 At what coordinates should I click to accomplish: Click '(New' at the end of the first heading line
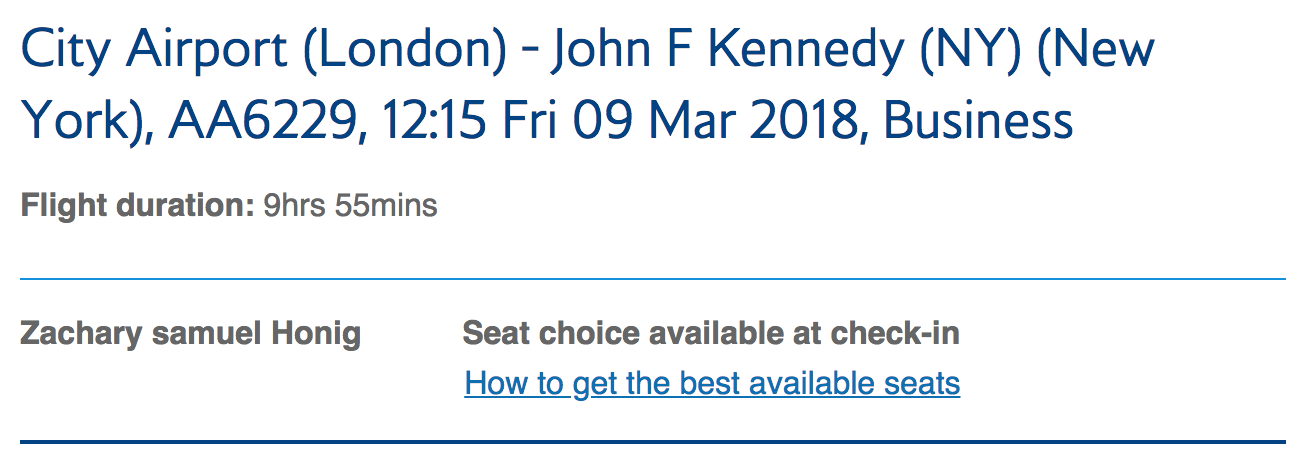pos(1096,48)
